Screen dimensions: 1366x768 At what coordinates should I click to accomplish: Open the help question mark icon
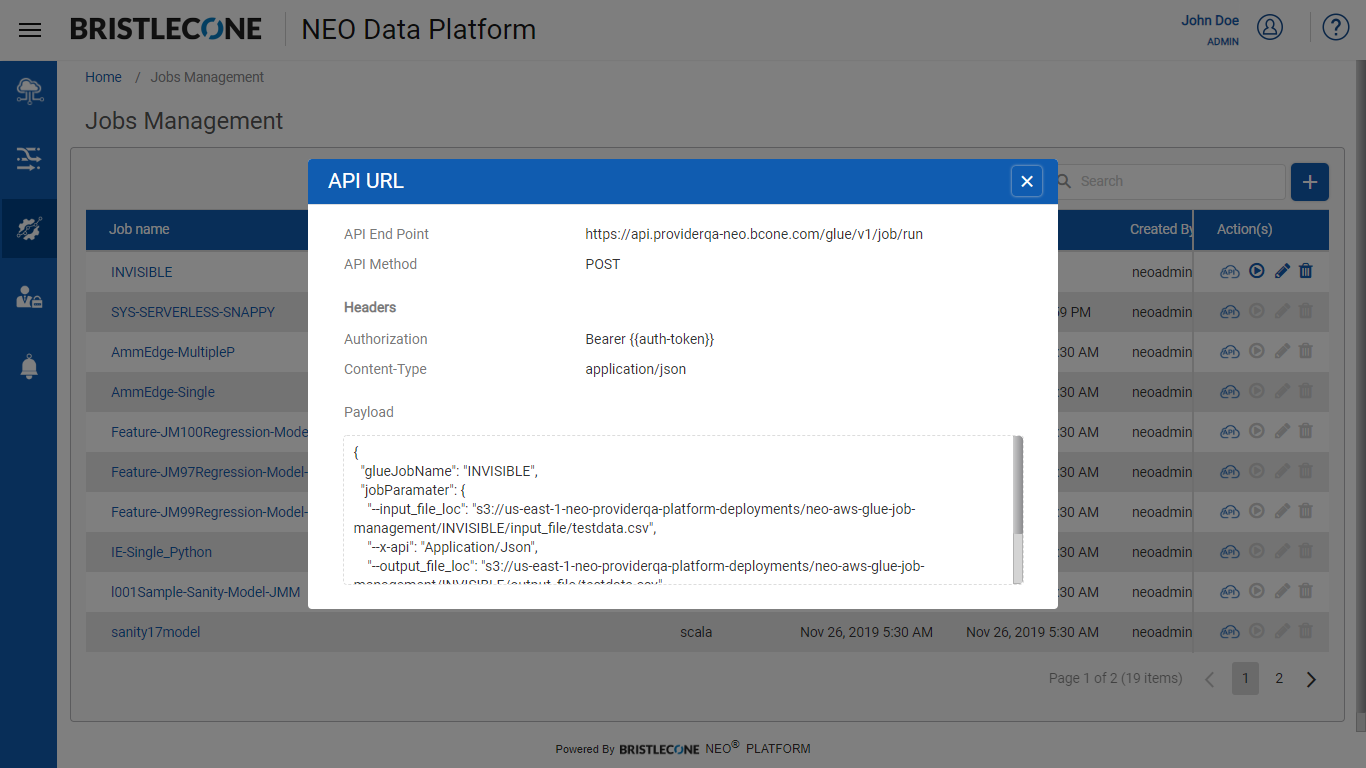(x=1336, y=27)
